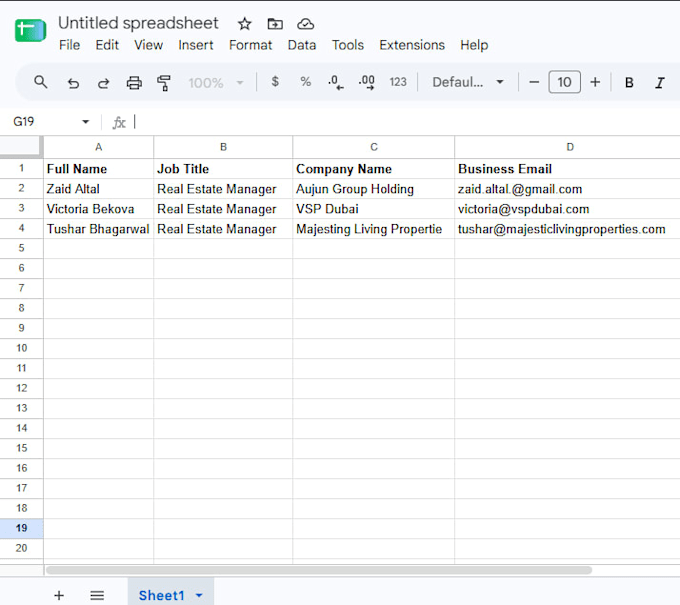Toggle bold formatting
The width and height of the screenshot is (680, 605).
tap(629, 82)
